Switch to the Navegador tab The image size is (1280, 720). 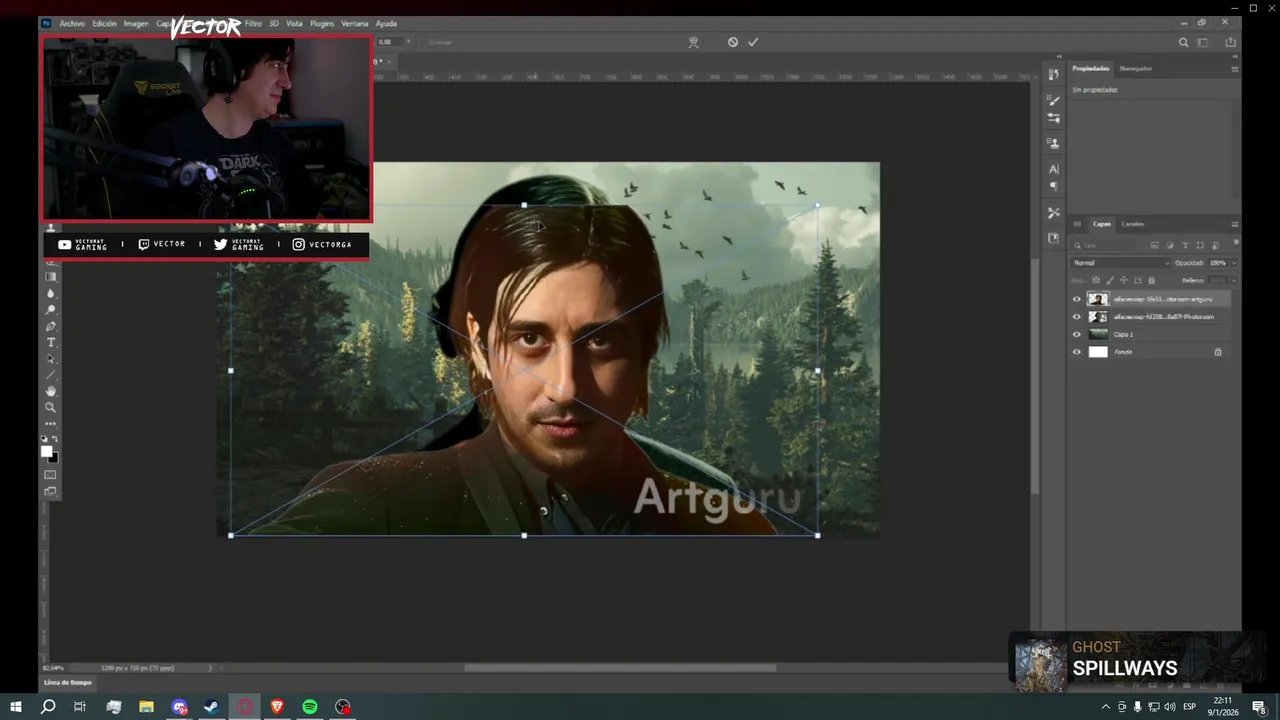[1136, 69]
